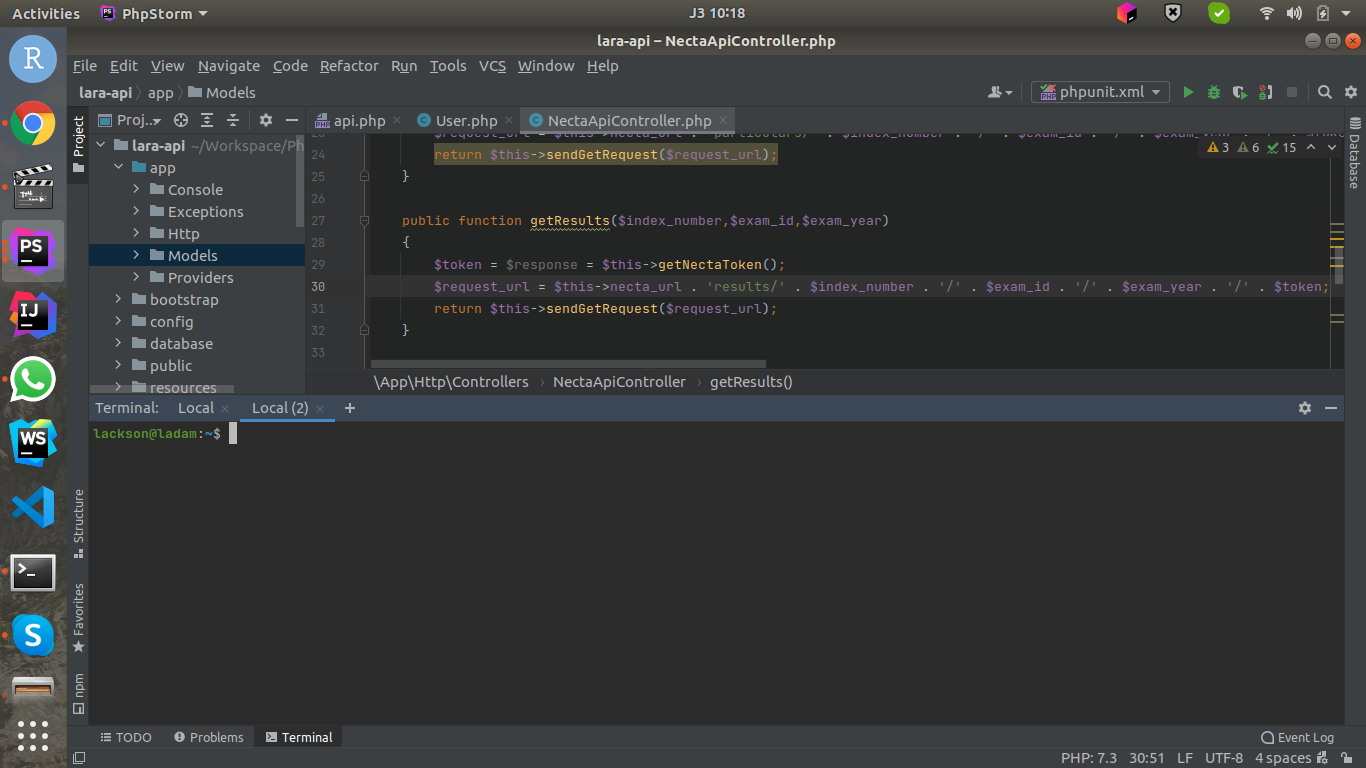Go to previous highlighted error arrow

click(1310, 147)
